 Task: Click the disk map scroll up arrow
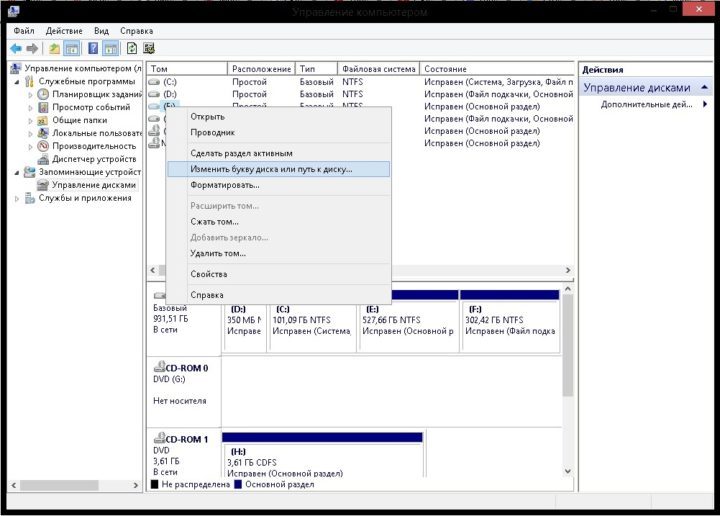pyautogui.click(x=568, y=289)
